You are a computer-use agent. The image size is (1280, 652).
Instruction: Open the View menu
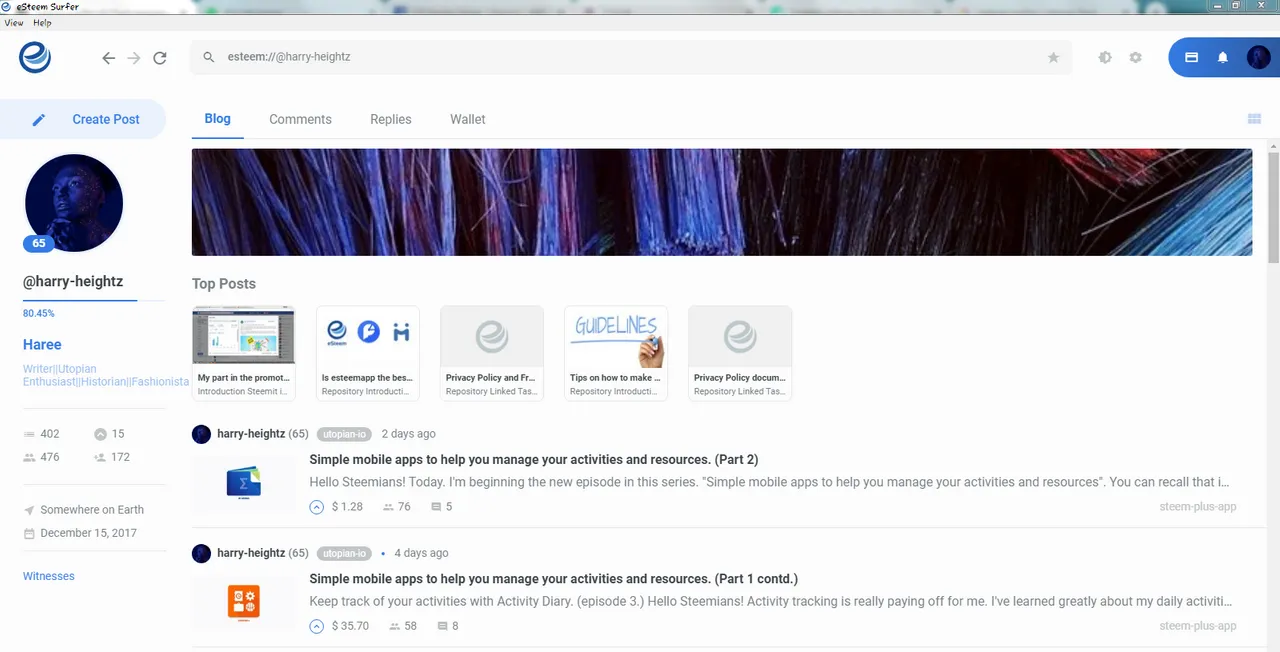(14, 23)
